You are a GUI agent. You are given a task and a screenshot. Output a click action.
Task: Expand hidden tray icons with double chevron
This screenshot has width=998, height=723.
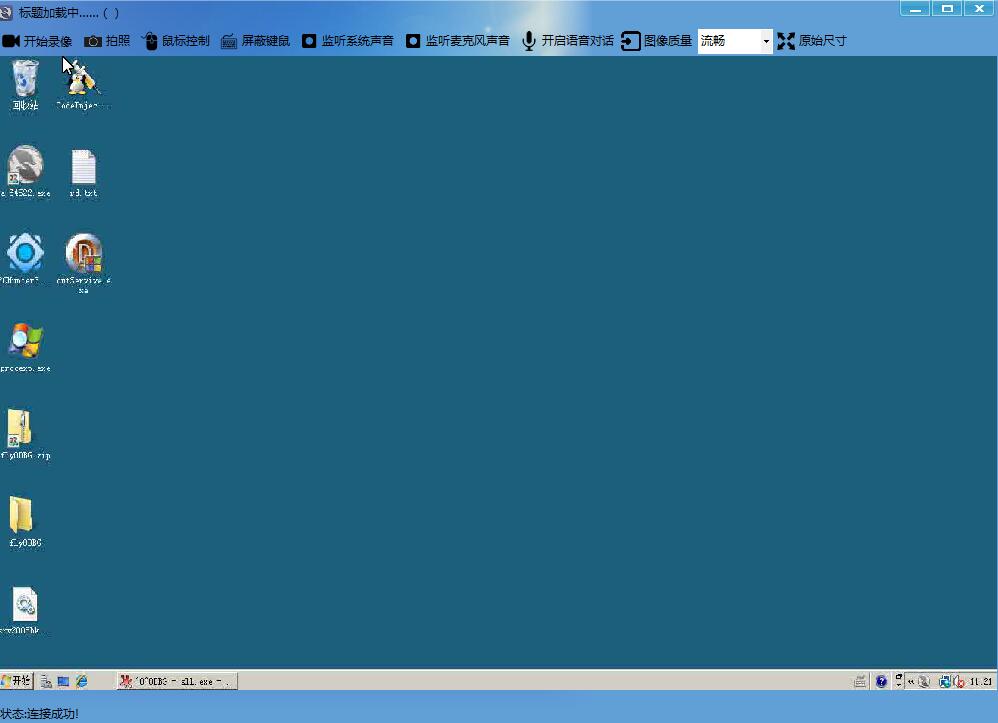click(911, 682)
